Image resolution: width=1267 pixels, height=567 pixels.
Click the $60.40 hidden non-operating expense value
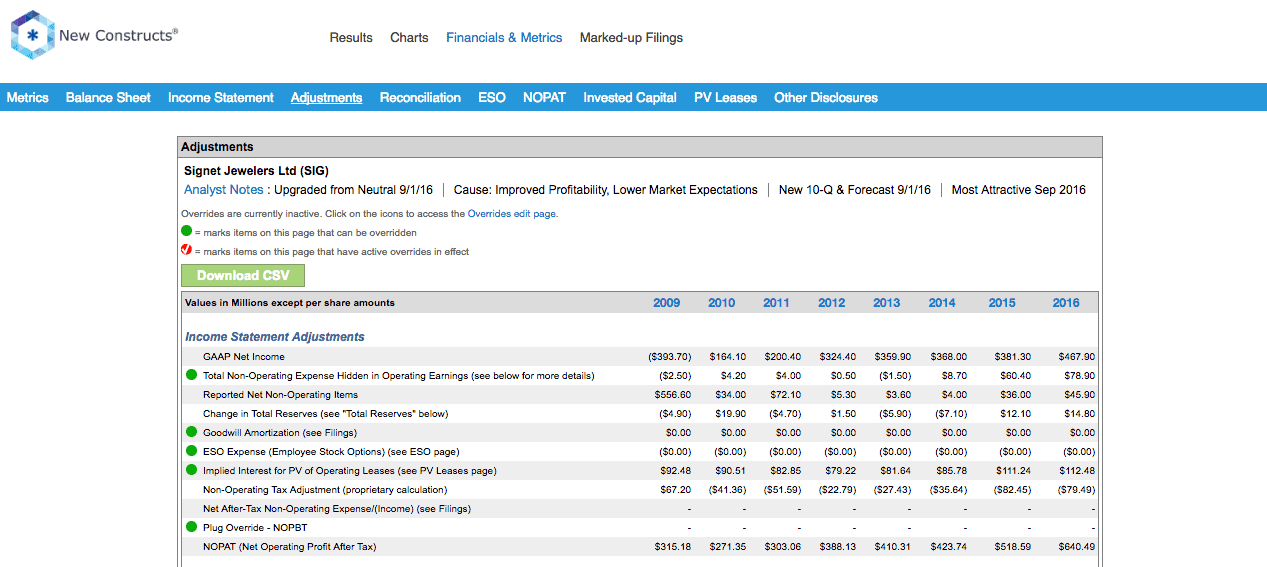click(x=1015, y=376)
